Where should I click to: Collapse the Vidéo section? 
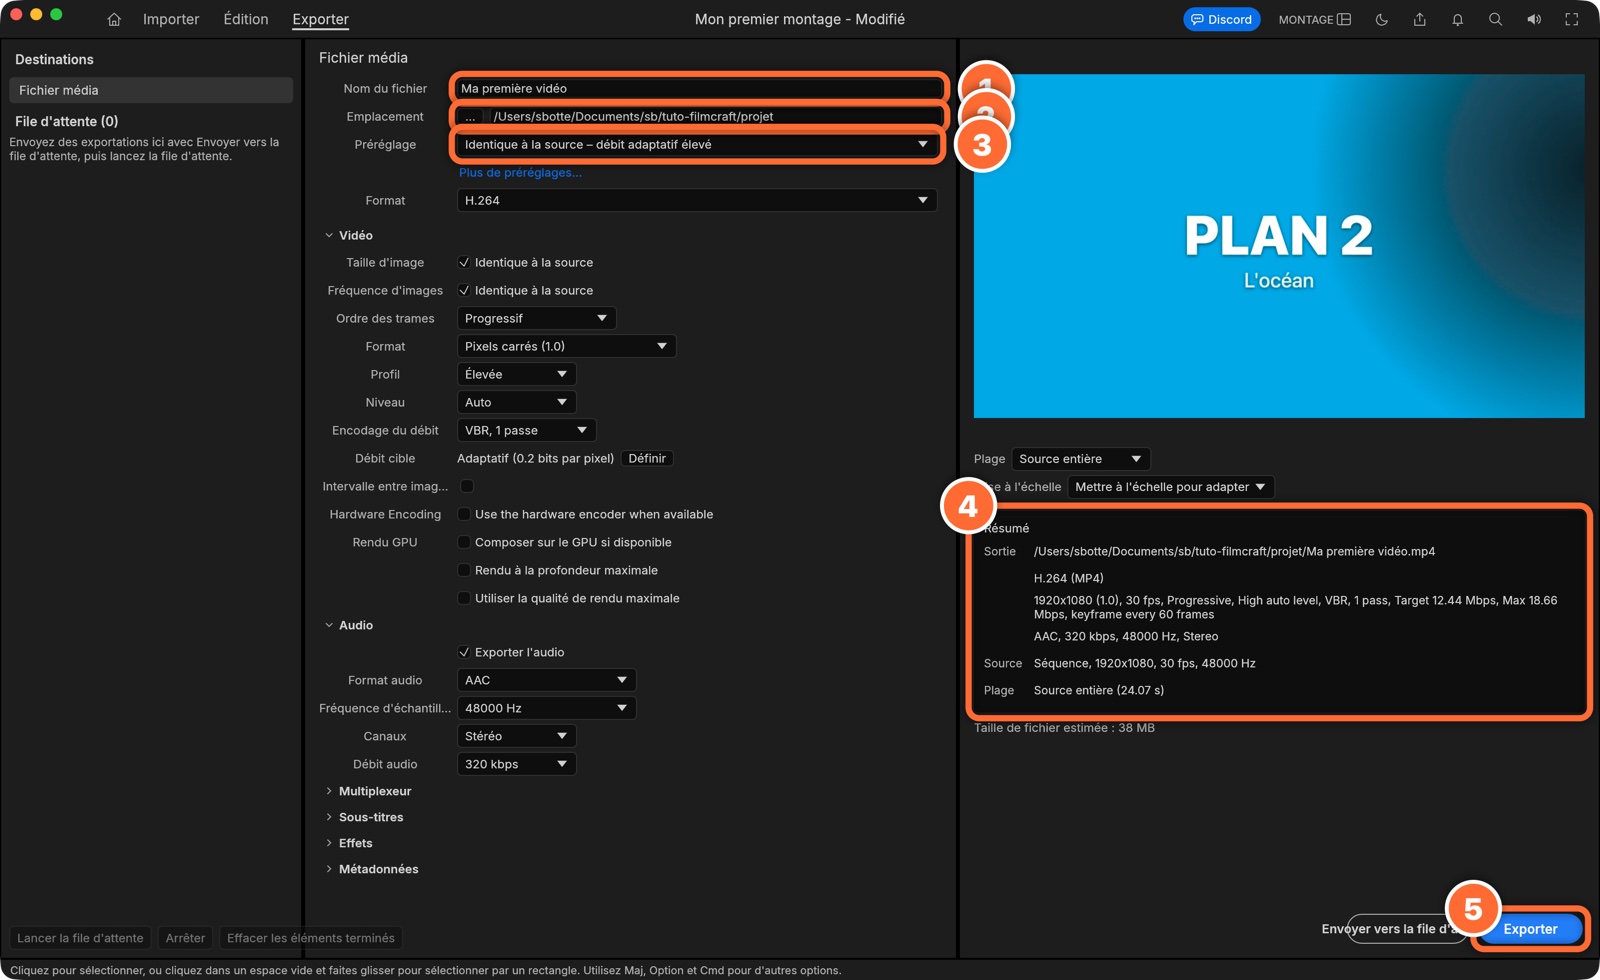pos(329,235)
